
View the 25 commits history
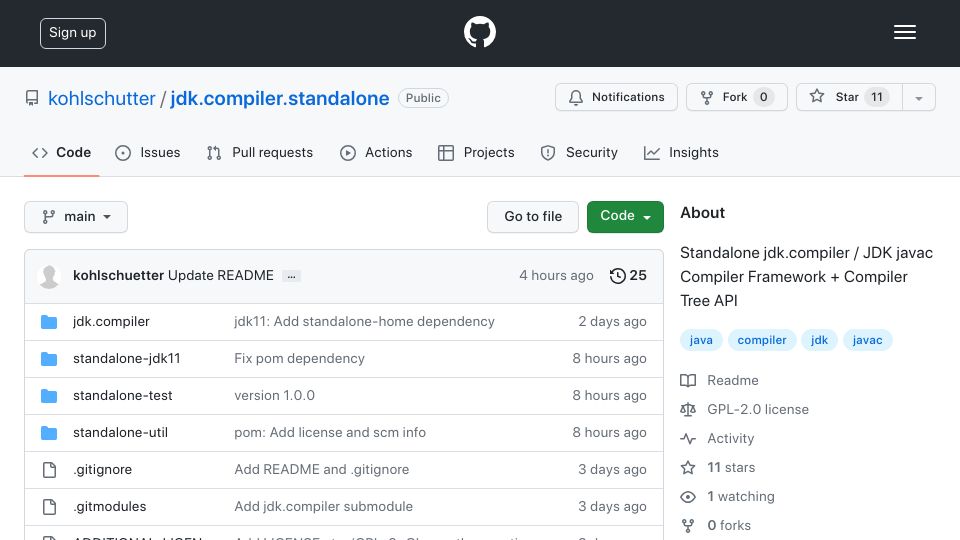point(628,276)
